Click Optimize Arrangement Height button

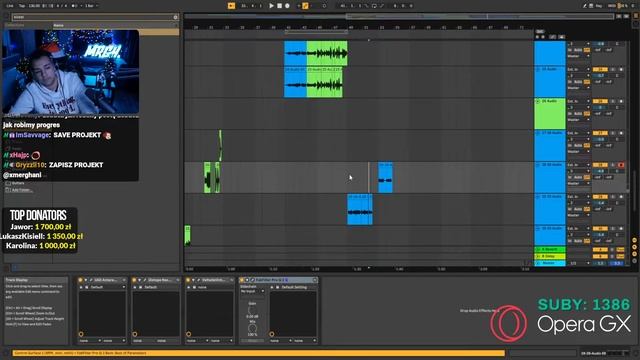(619, 16)
